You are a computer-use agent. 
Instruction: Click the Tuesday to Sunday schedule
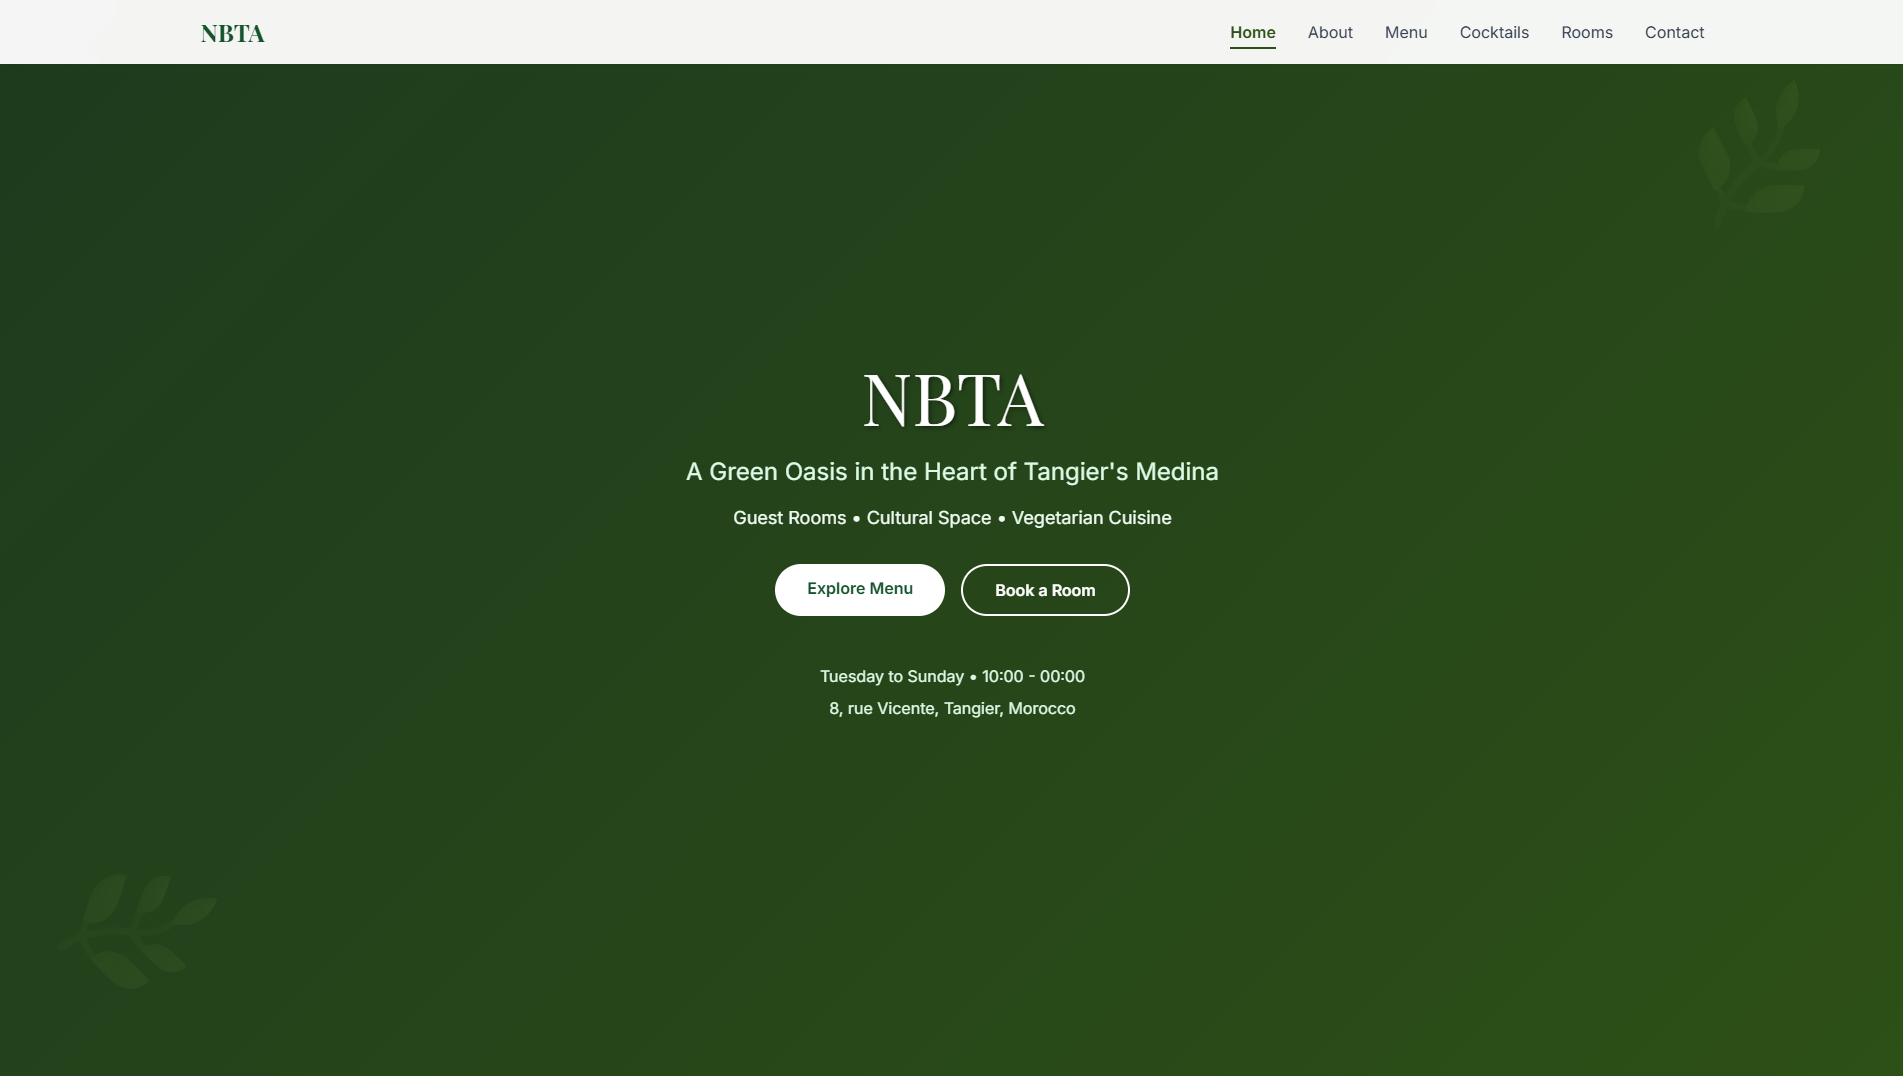tap(891, 676)
